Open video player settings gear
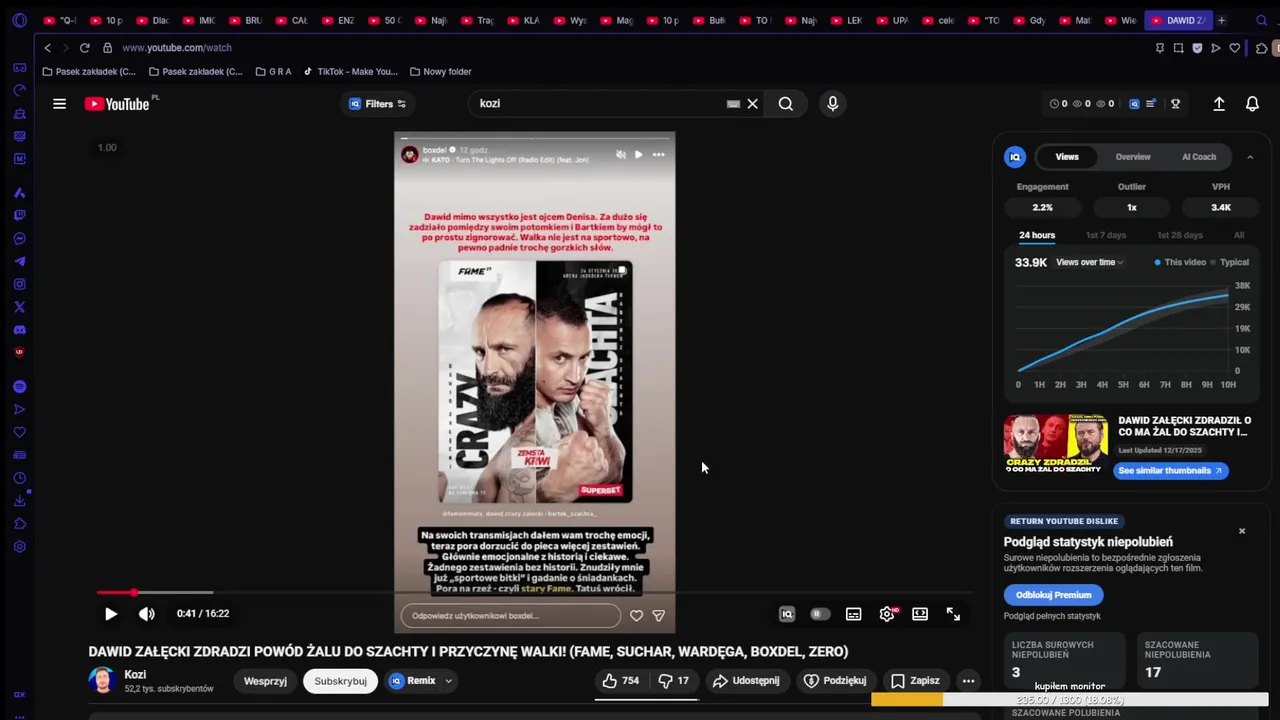1280x720 pixels. (887, 614)
